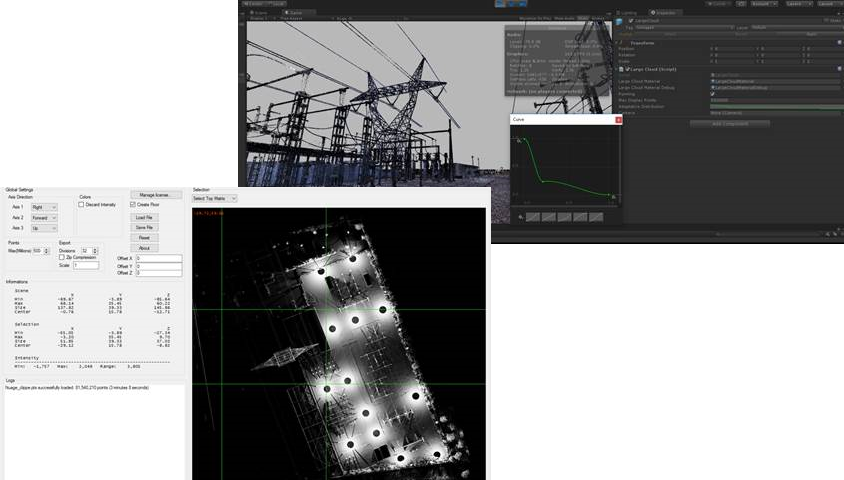Viewport: 844px width, 480px height.
Task: Toggle the Large Cloud (Script) enabled checkbox
Action: click(x=628, y=69)
